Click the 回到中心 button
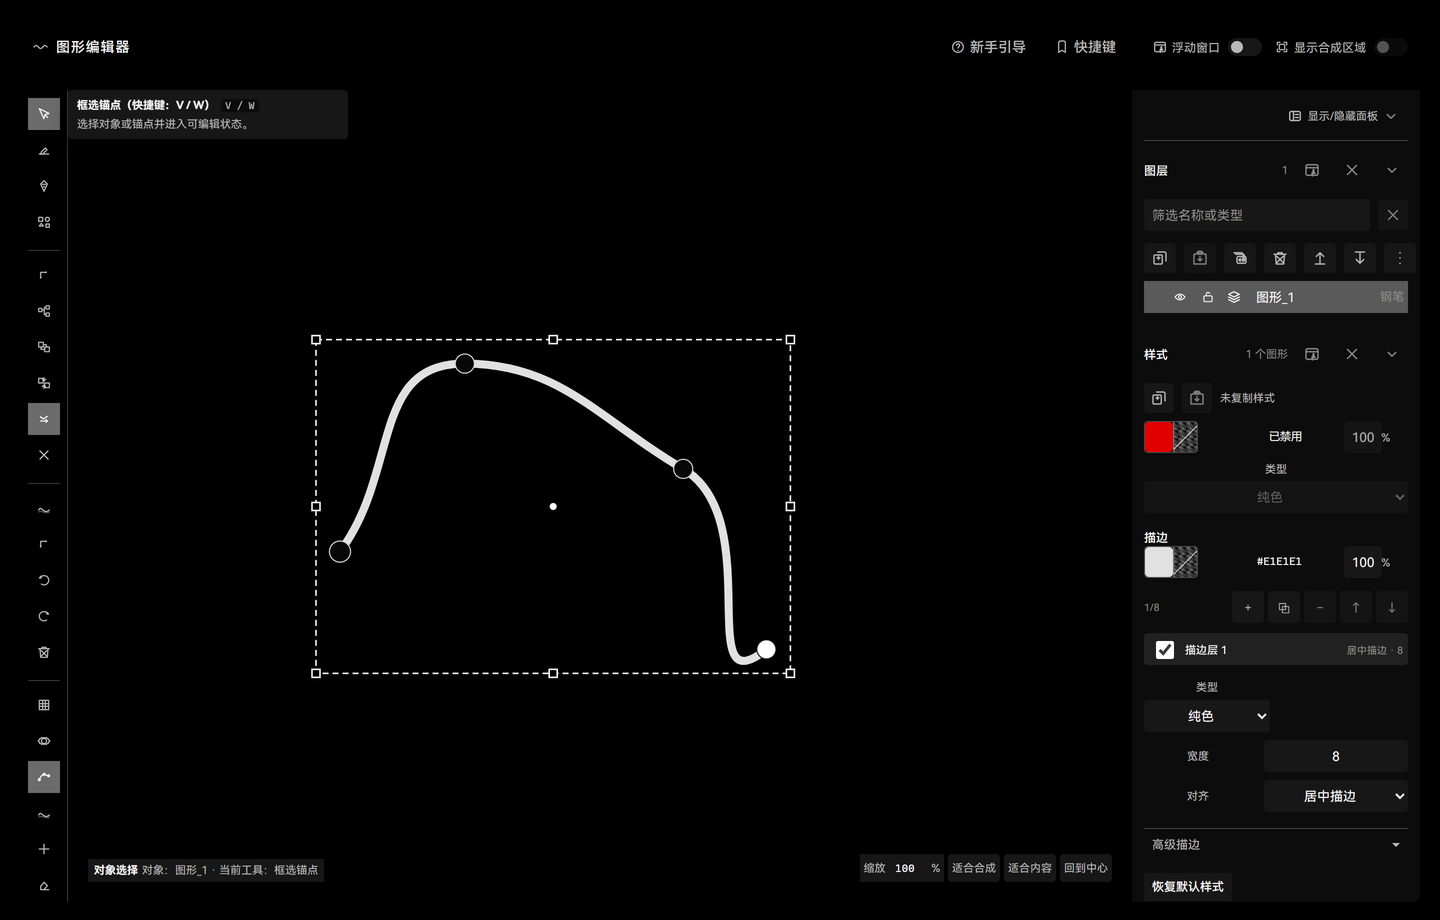This screenshot has height=920, width=1440. (1086, 868)
